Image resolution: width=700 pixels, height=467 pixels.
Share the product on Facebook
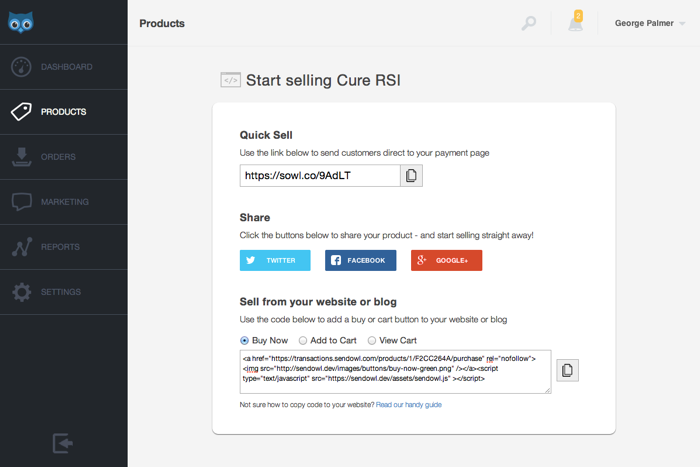(x=360, y=260)
